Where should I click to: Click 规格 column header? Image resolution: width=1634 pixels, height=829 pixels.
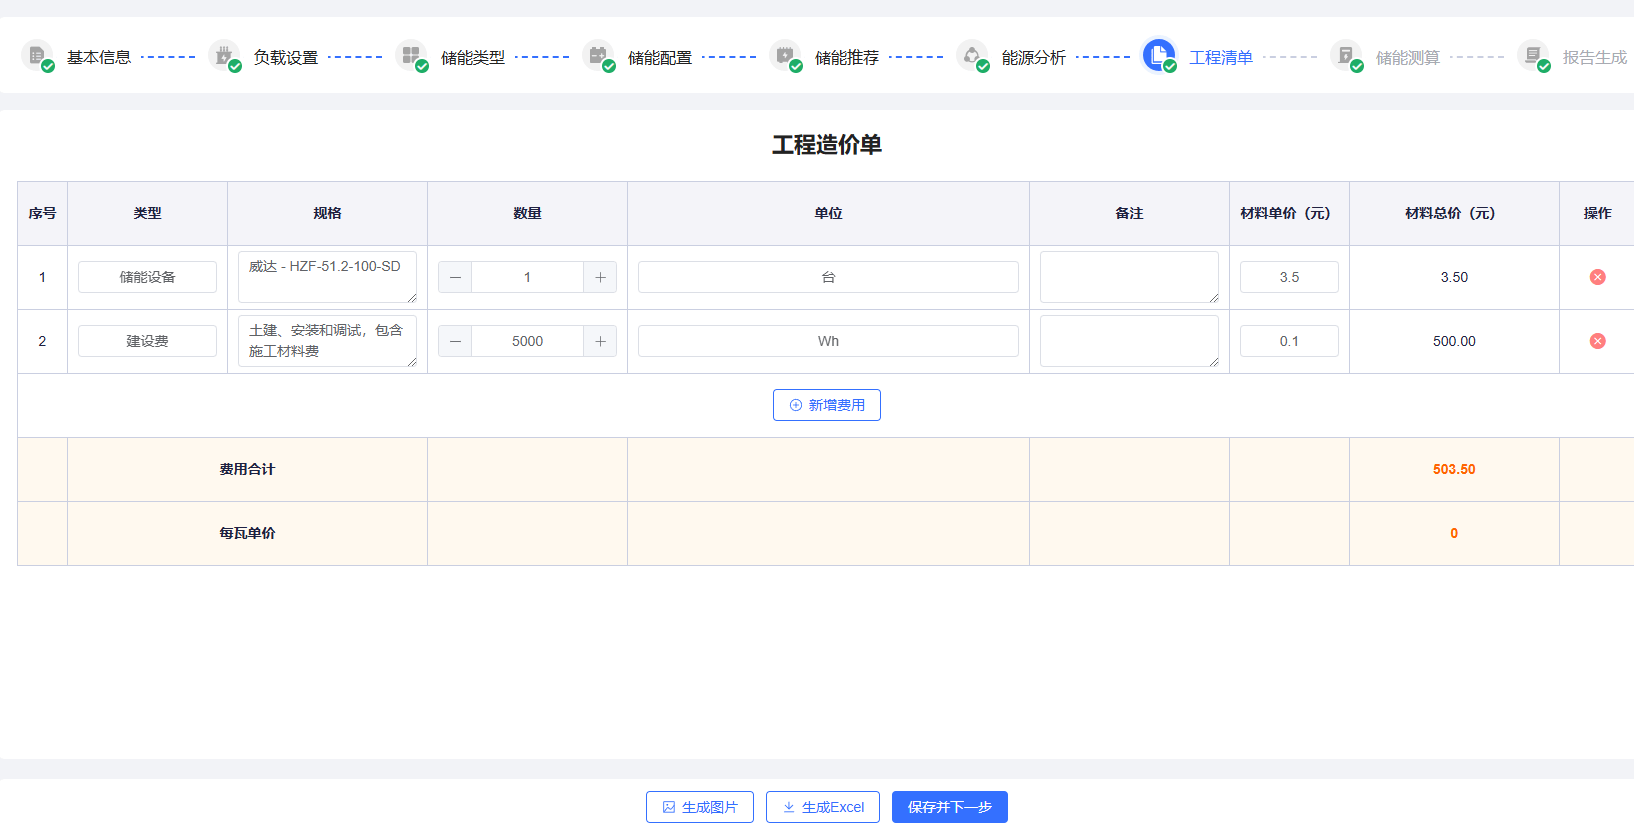327,213
